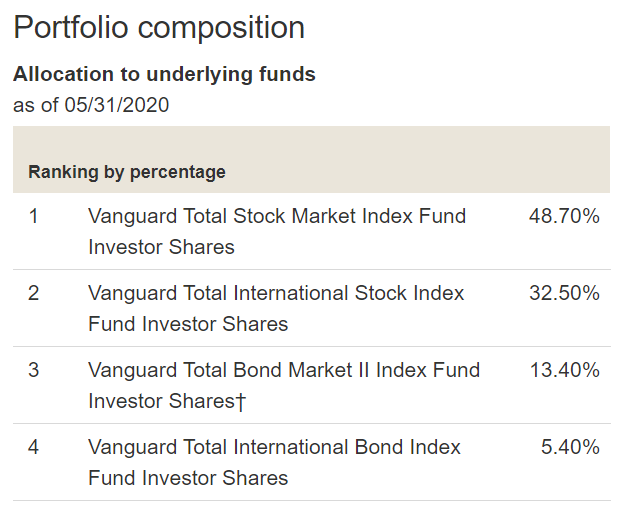The width and height of the screenshot is (622, 509).
Task: Sort by the Ranking by percentage header
Action: [127, 172]
